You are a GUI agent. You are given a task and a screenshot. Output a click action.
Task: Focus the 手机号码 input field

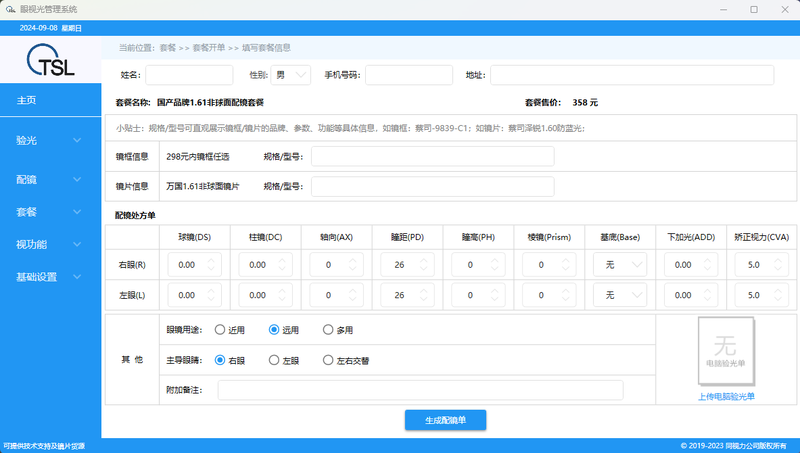[x=409, y=75]
